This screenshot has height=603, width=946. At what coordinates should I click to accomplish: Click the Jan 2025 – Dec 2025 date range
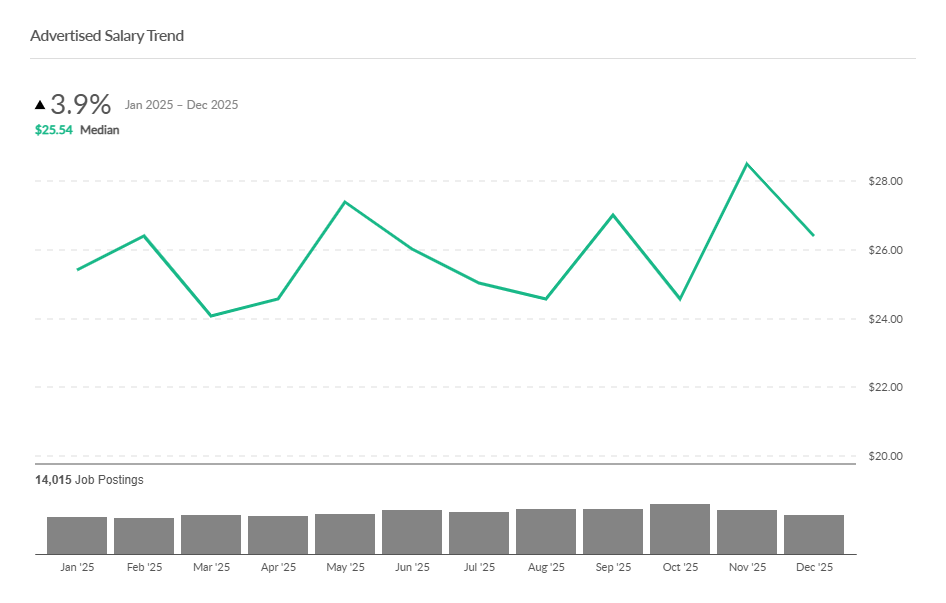tap(182, 105)
